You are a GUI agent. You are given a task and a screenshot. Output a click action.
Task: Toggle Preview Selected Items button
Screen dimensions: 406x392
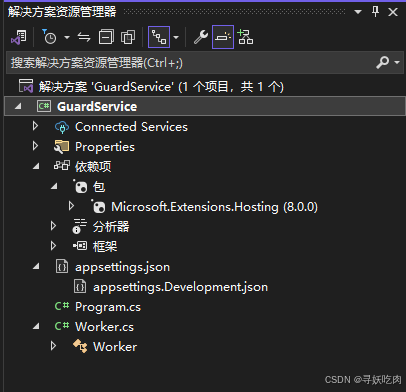tap(223, 37)
